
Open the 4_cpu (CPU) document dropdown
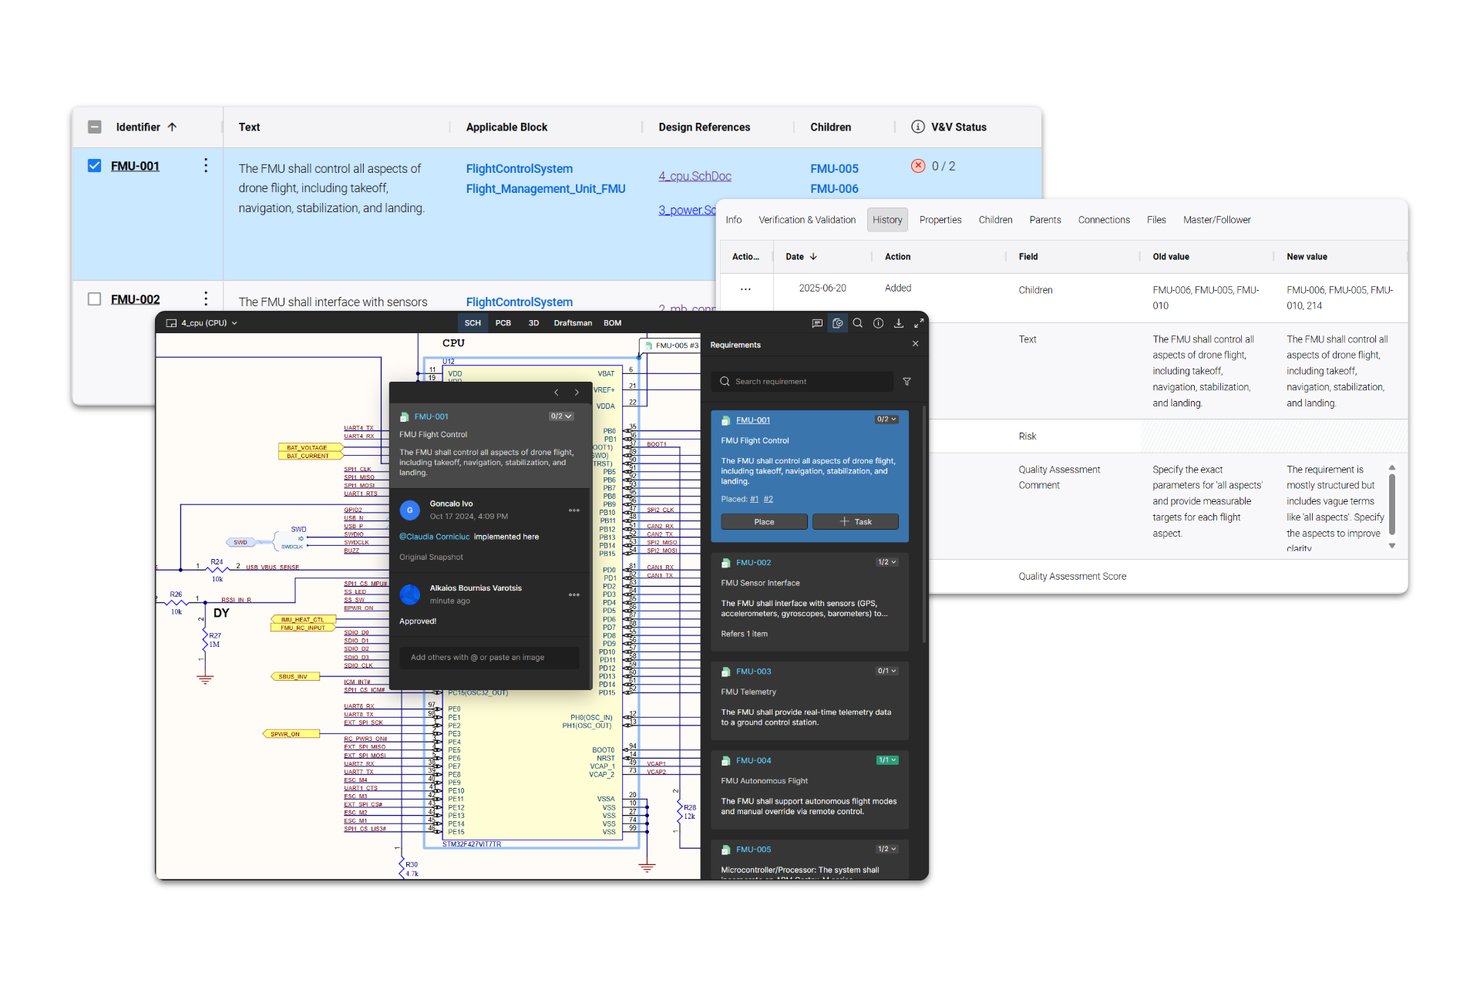(x=203, y=323)
